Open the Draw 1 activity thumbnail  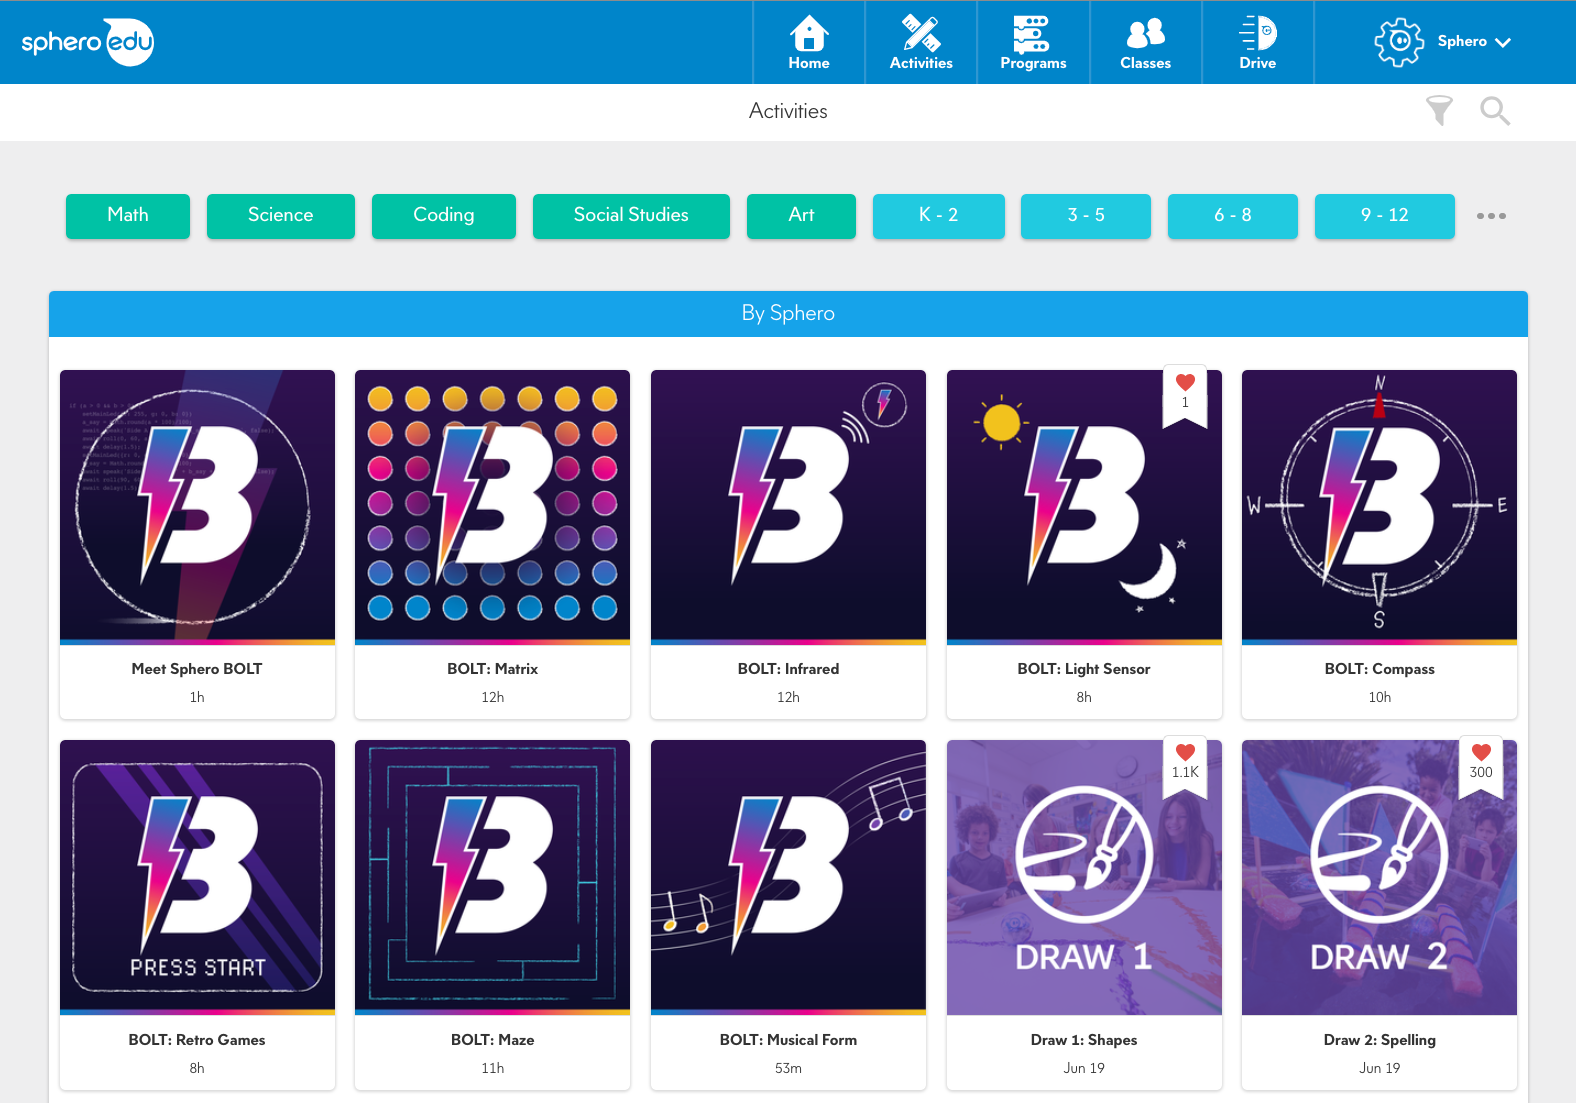point(1084,877)
